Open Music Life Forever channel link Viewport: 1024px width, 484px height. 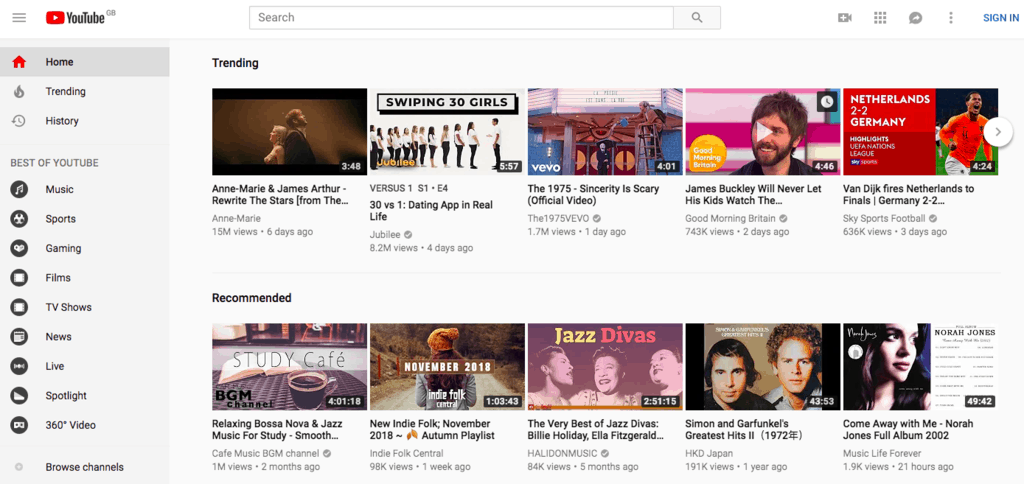tap(882, 453)
